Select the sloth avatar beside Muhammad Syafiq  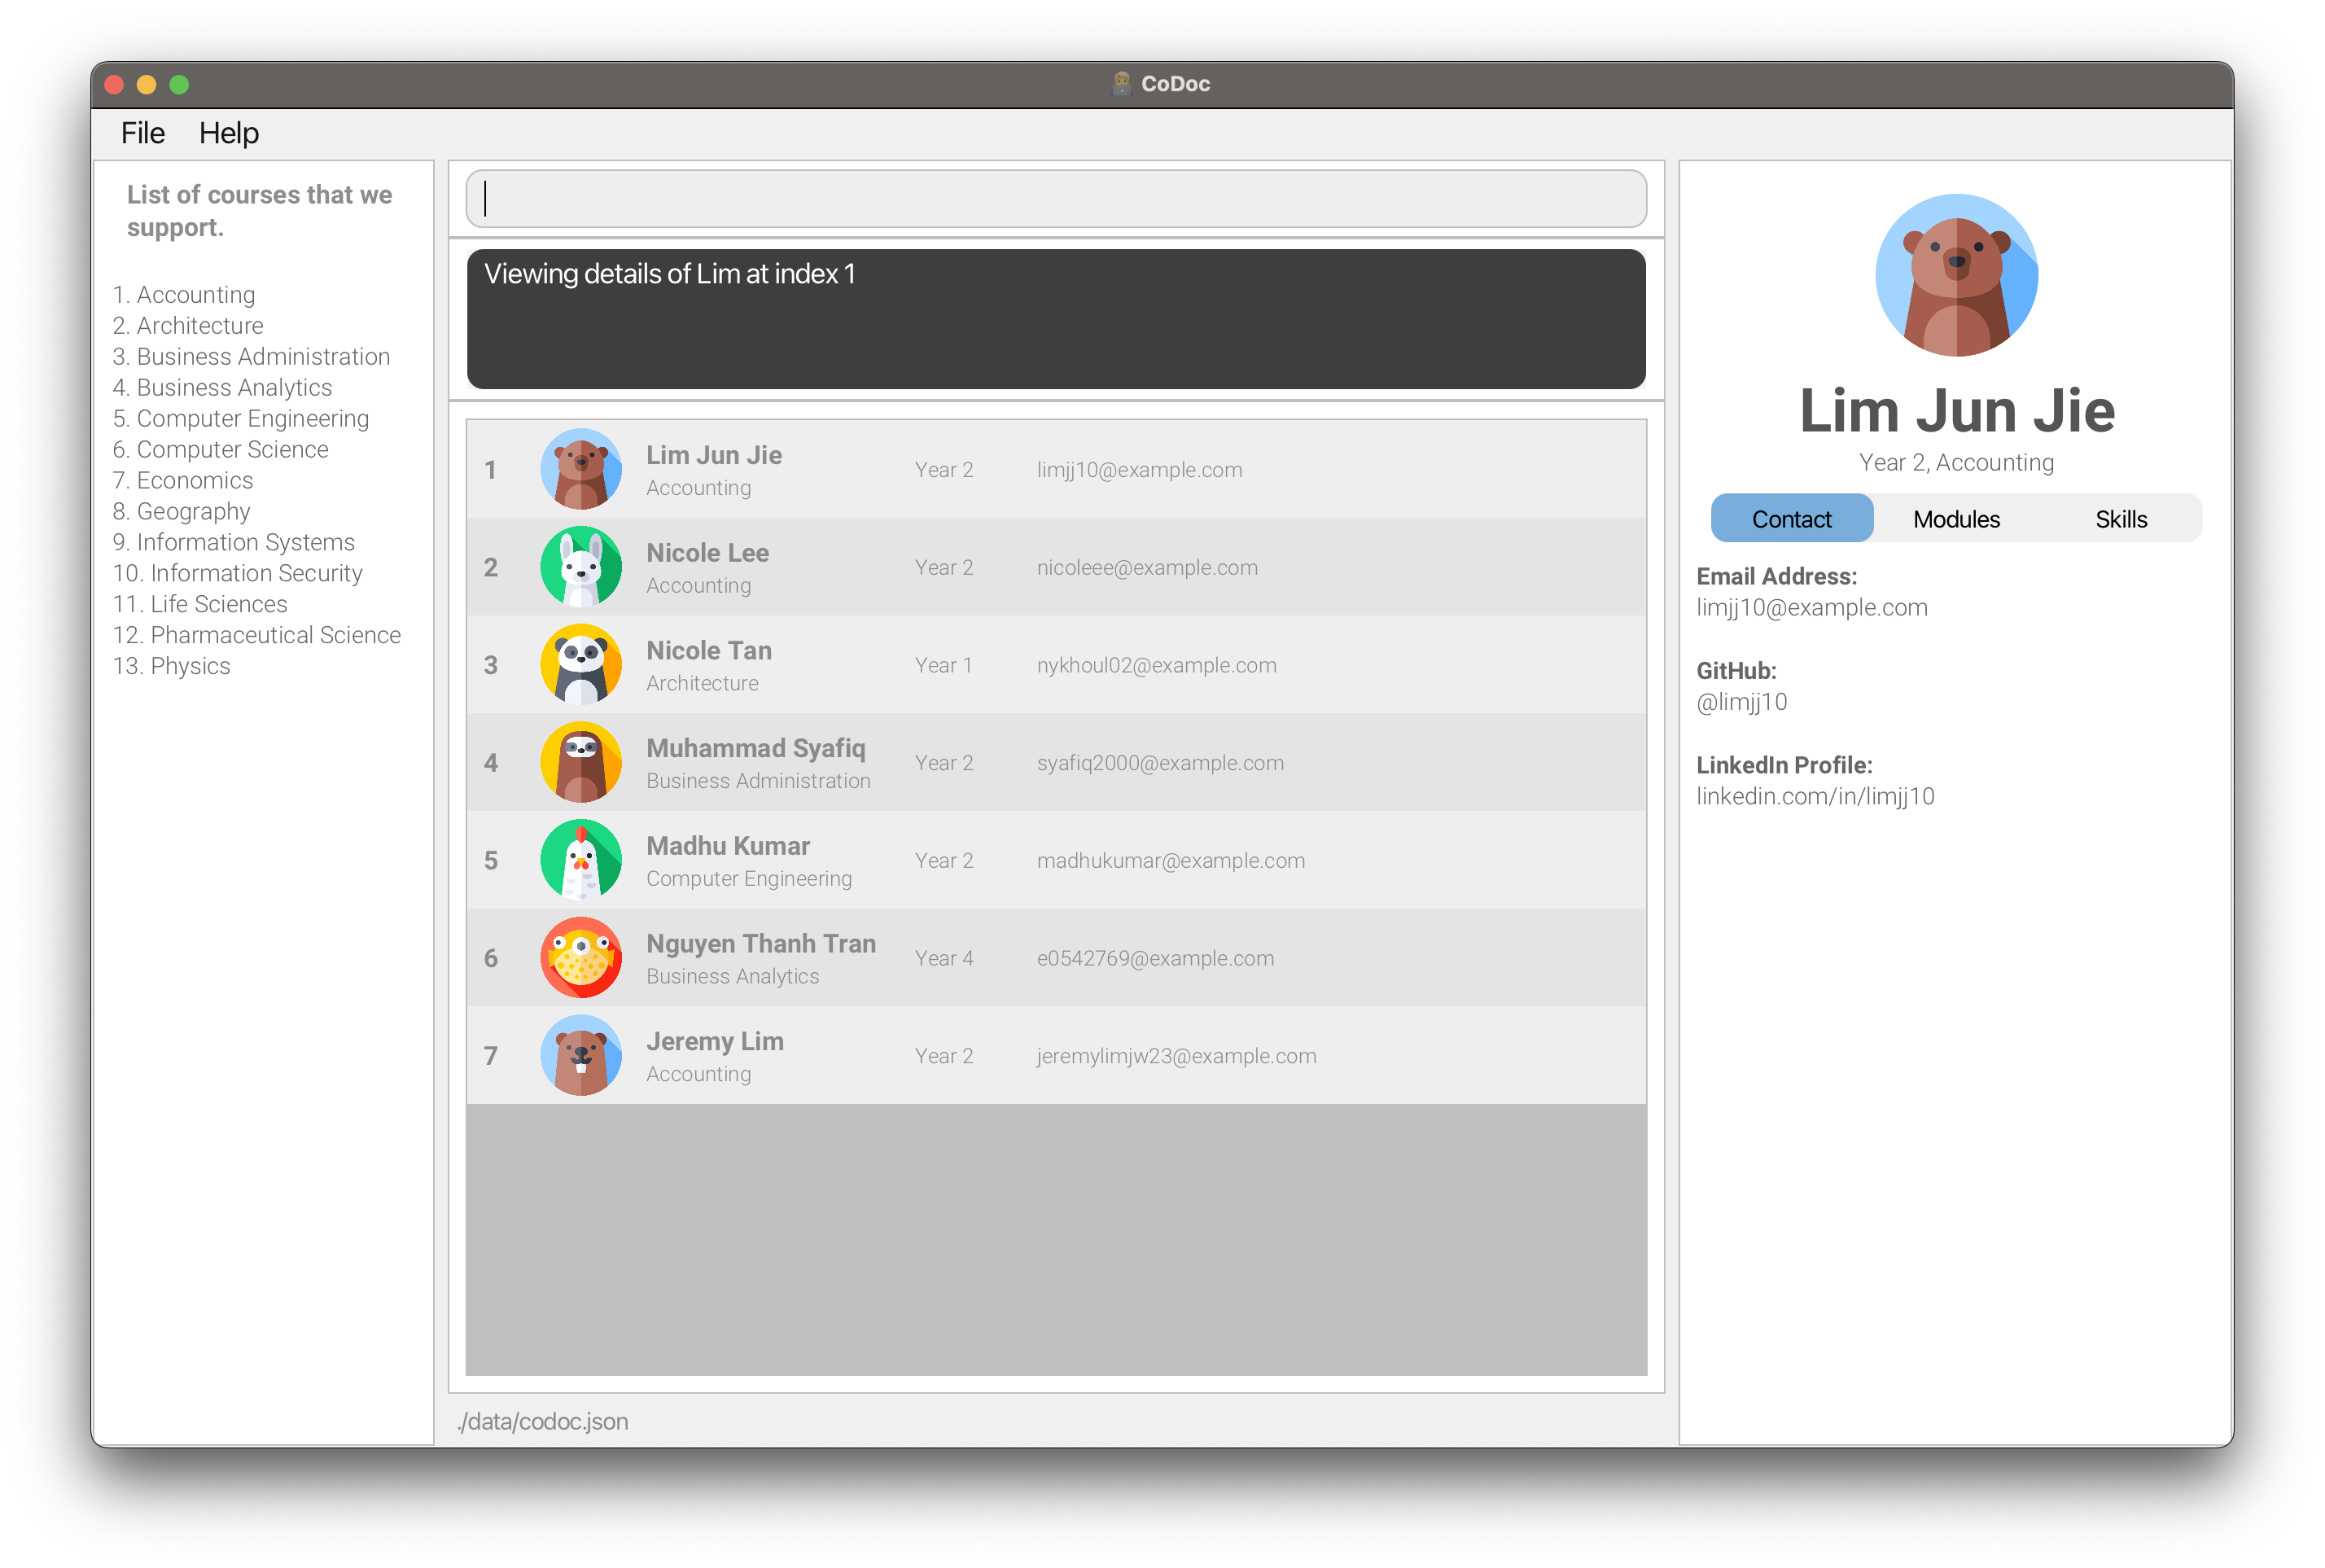[x=581, y=761]
